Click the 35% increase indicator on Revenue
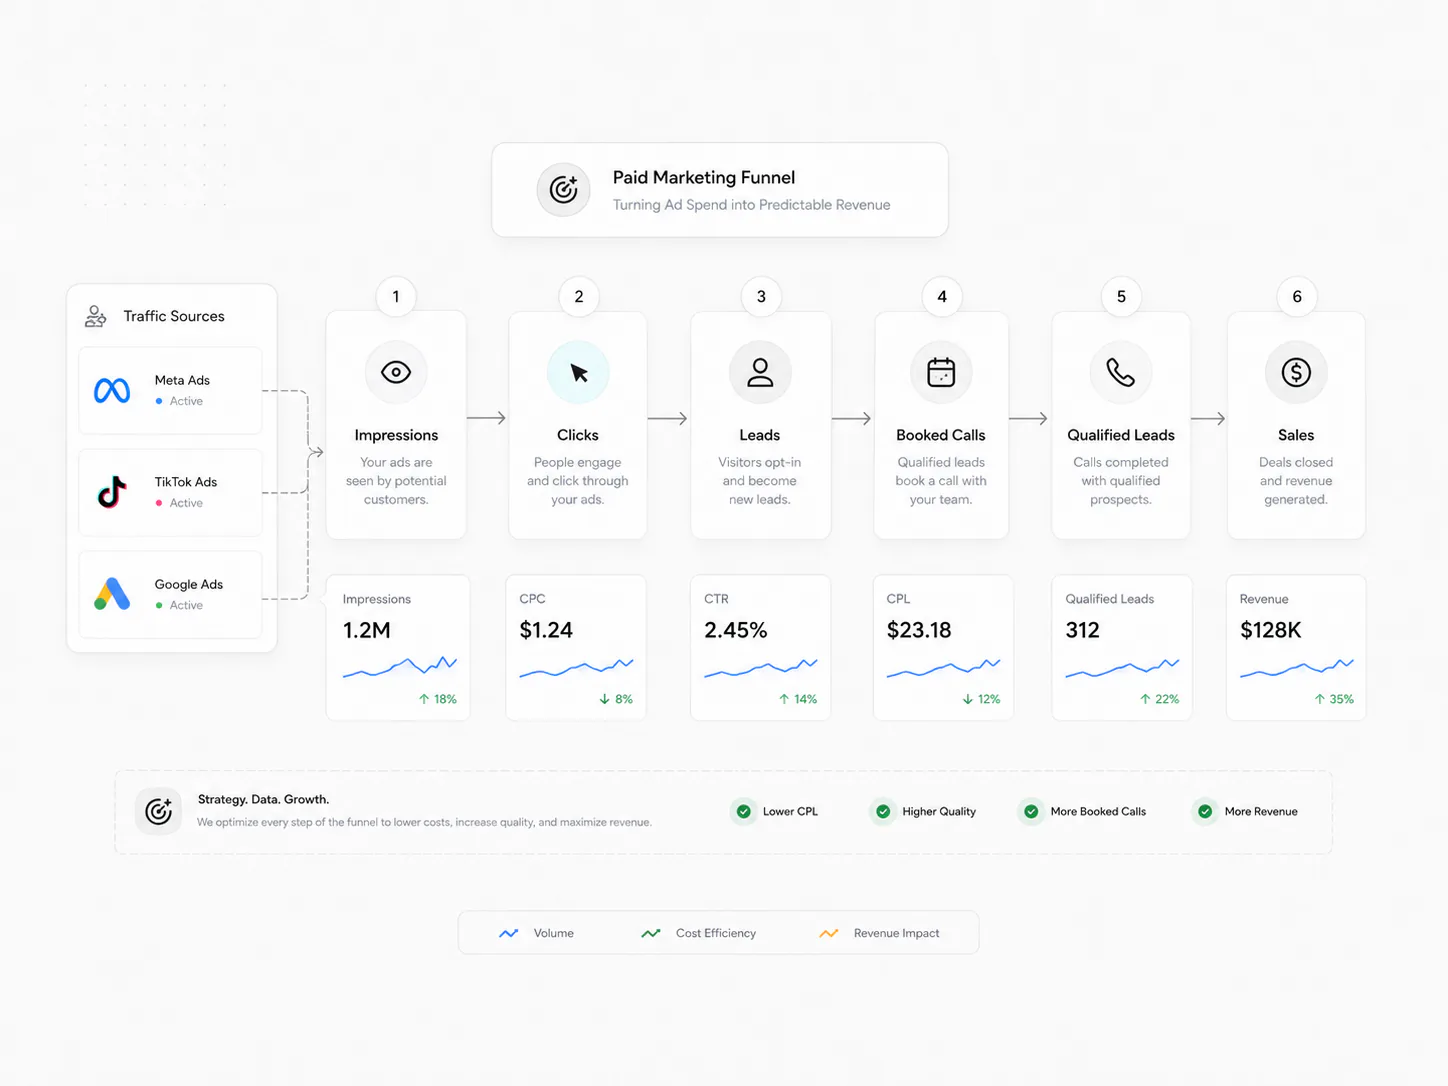1448x1086 pixels. tap(1334, 699)
